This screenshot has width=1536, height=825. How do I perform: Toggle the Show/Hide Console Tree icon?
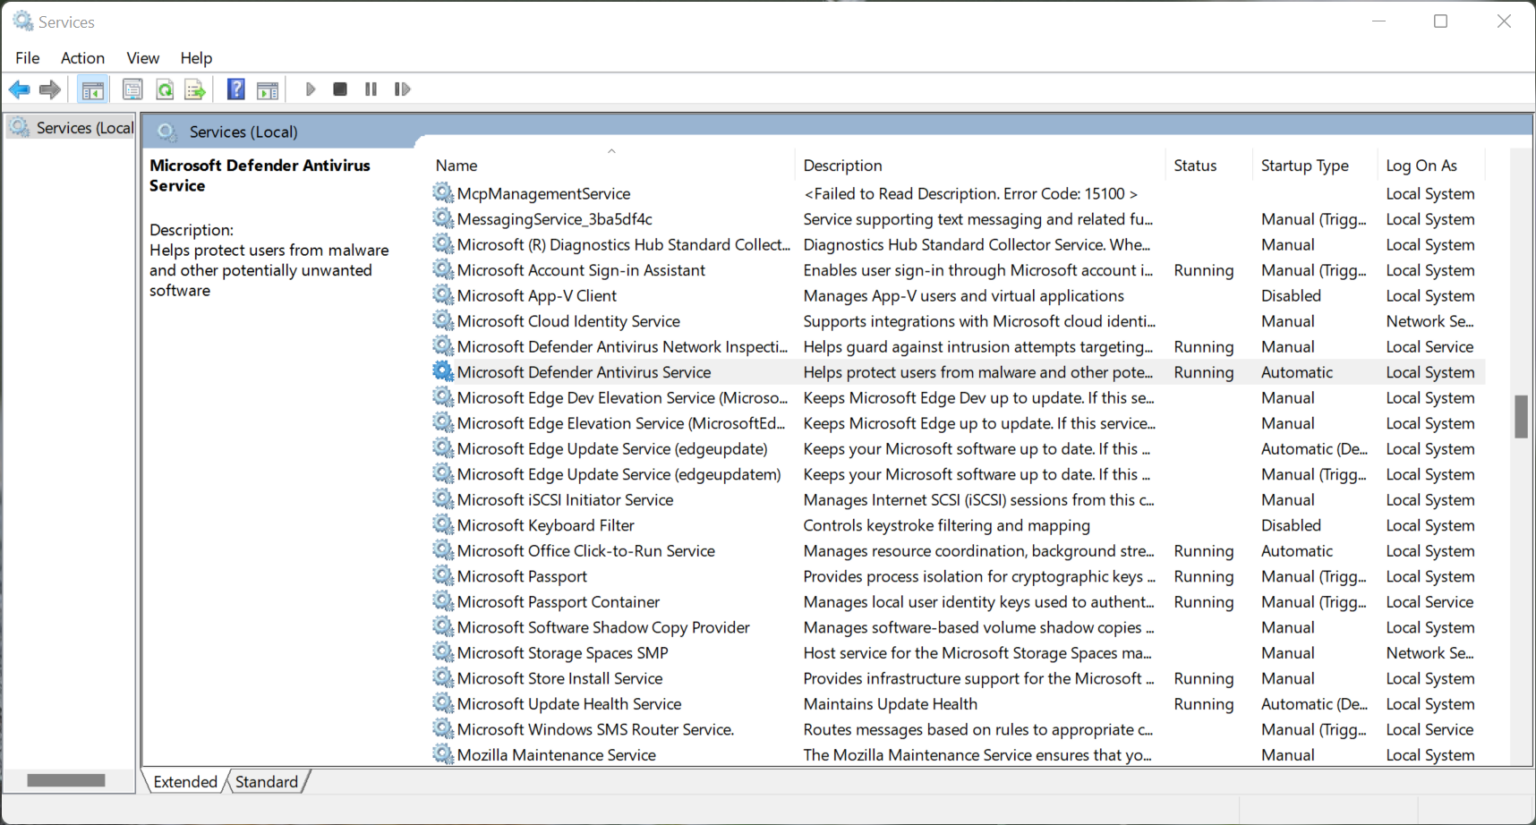(x=93, y=89)
